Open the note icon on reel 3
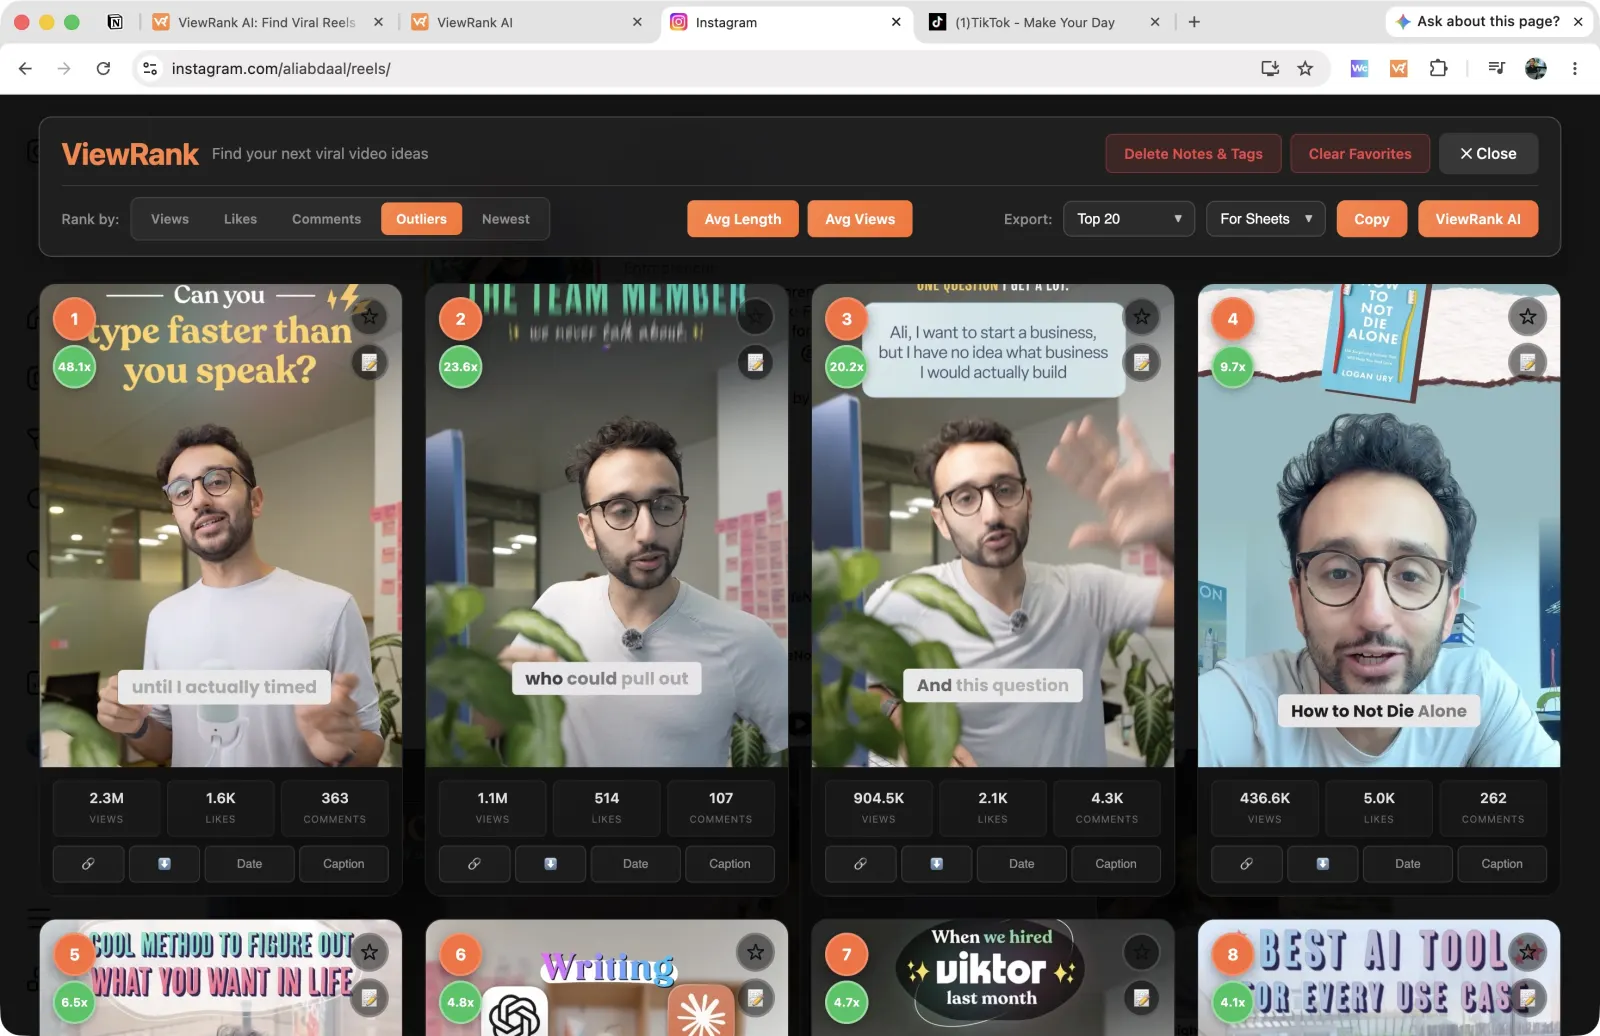The height and width of the screenshot is (1036, 1600). [x=1142, y=363]
